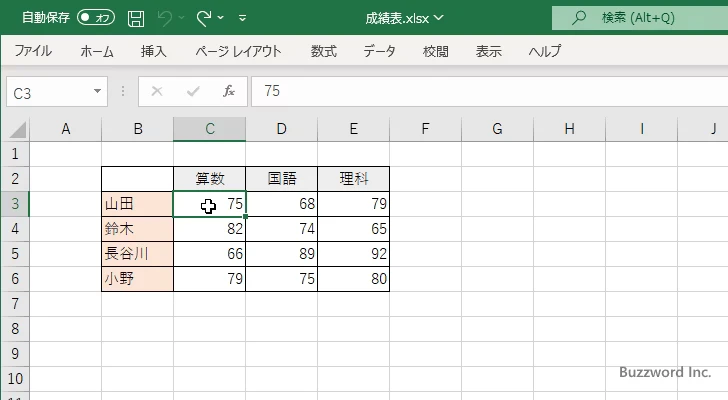Screen dimensions: 728x400
Task: Select column E header
Action: [353, 129]
